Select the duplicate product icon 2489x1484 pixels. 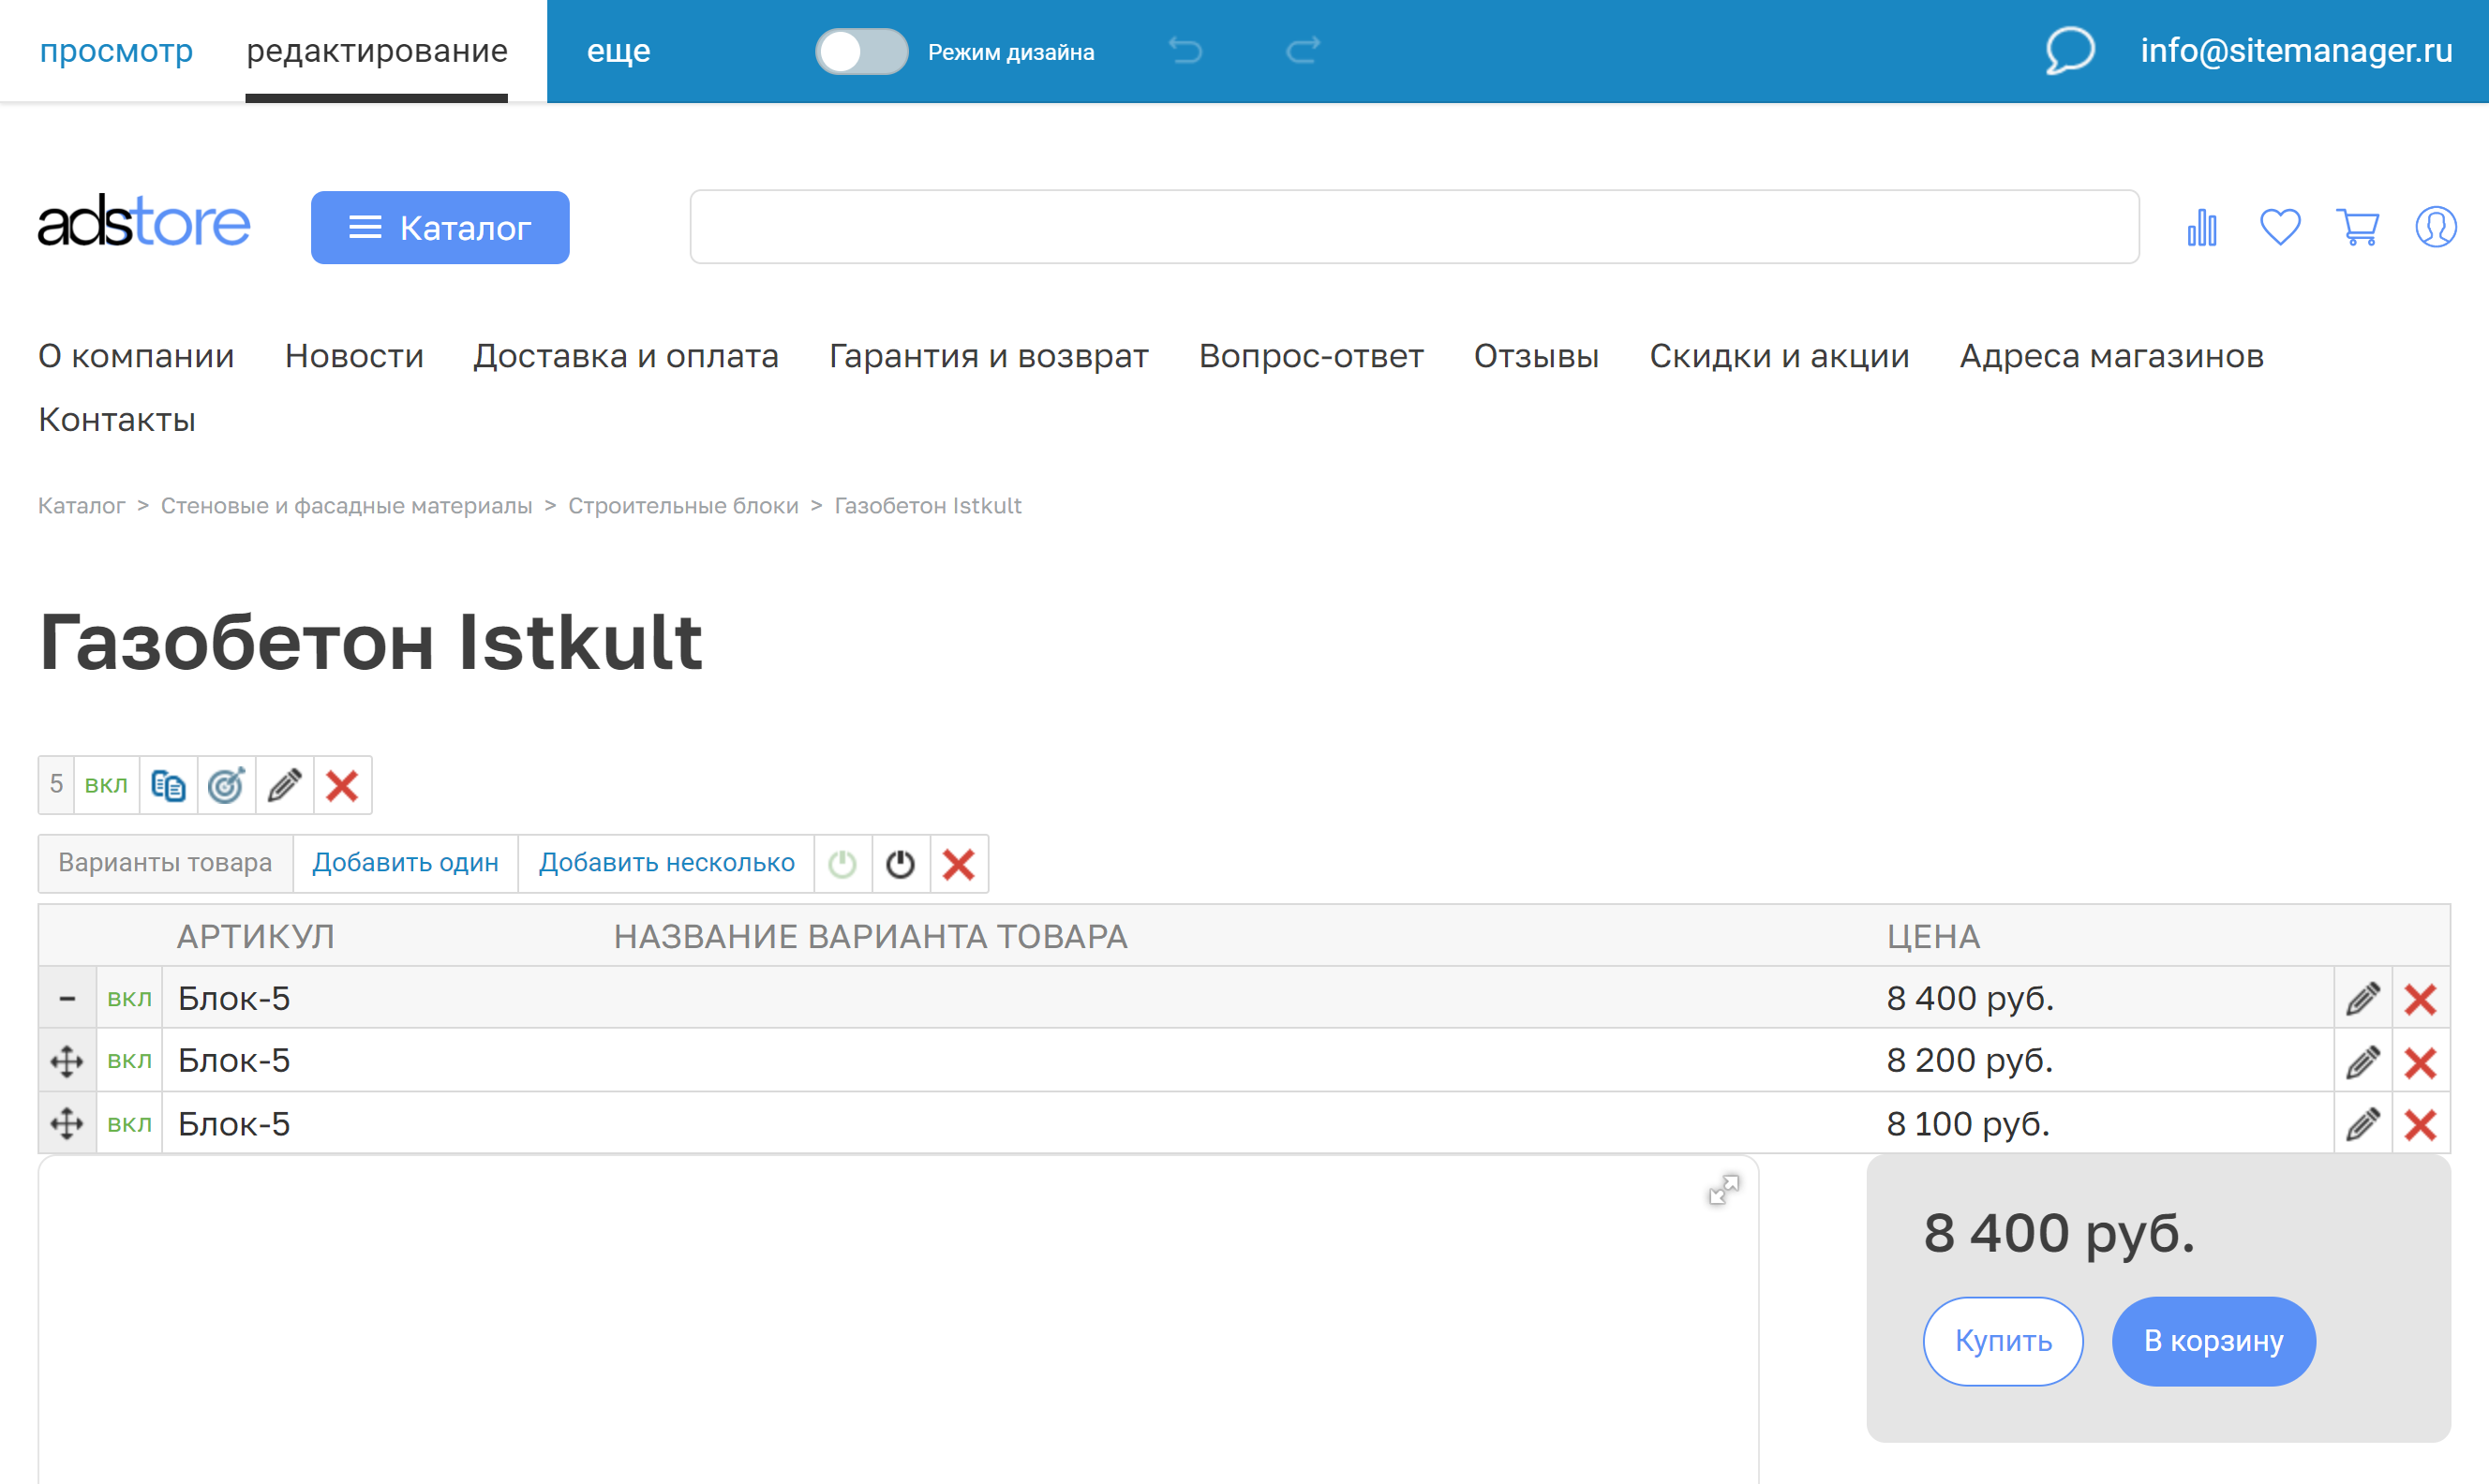tap(168, 785)
